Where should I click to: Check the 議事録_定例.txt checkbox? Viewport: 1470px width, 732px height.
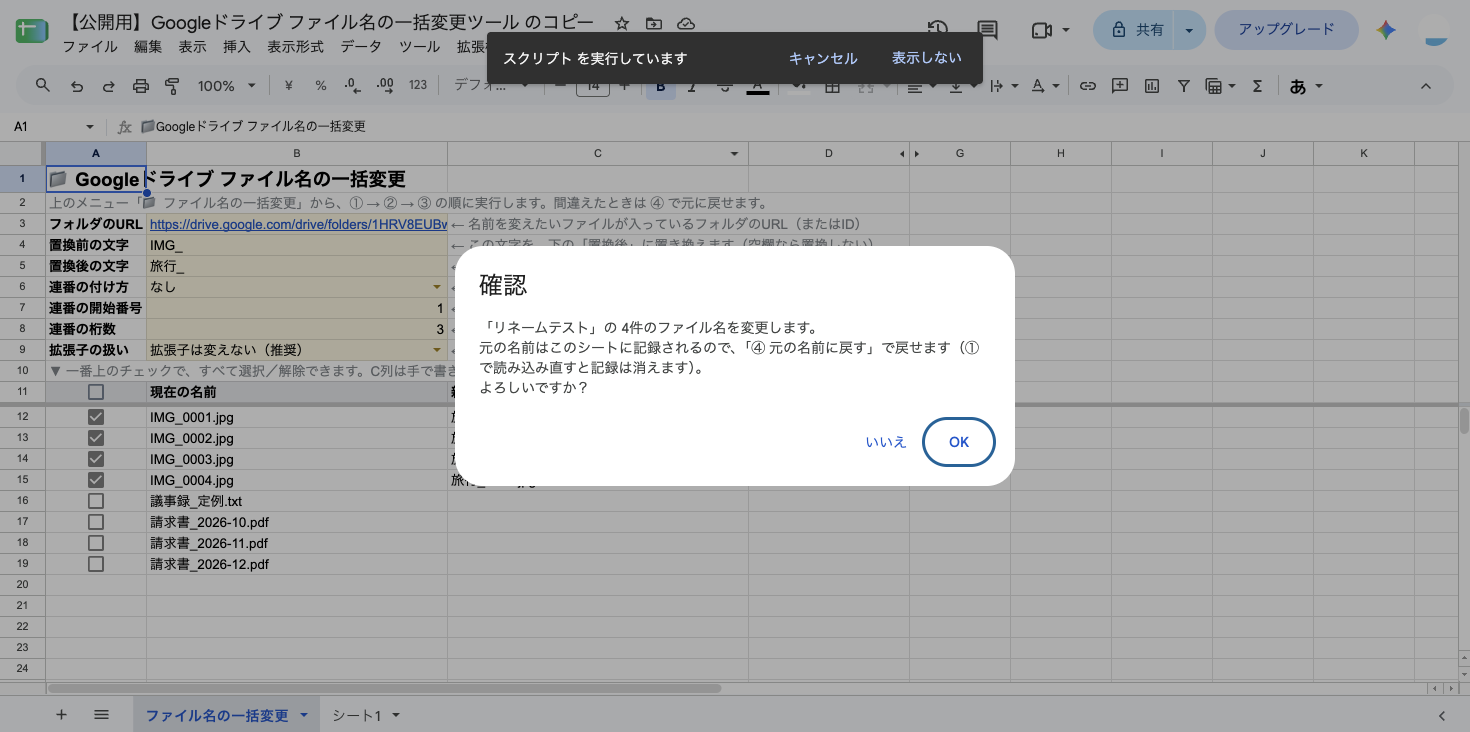tap(96, 501)
